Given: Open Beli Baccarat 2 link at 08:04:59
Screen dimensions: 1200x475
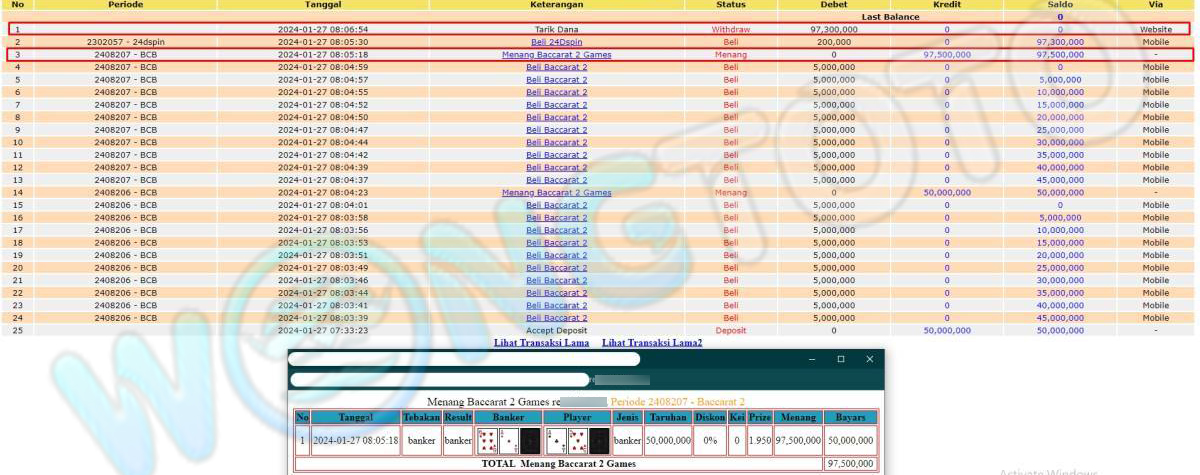Looking at the screenshot, I should 556,67.
